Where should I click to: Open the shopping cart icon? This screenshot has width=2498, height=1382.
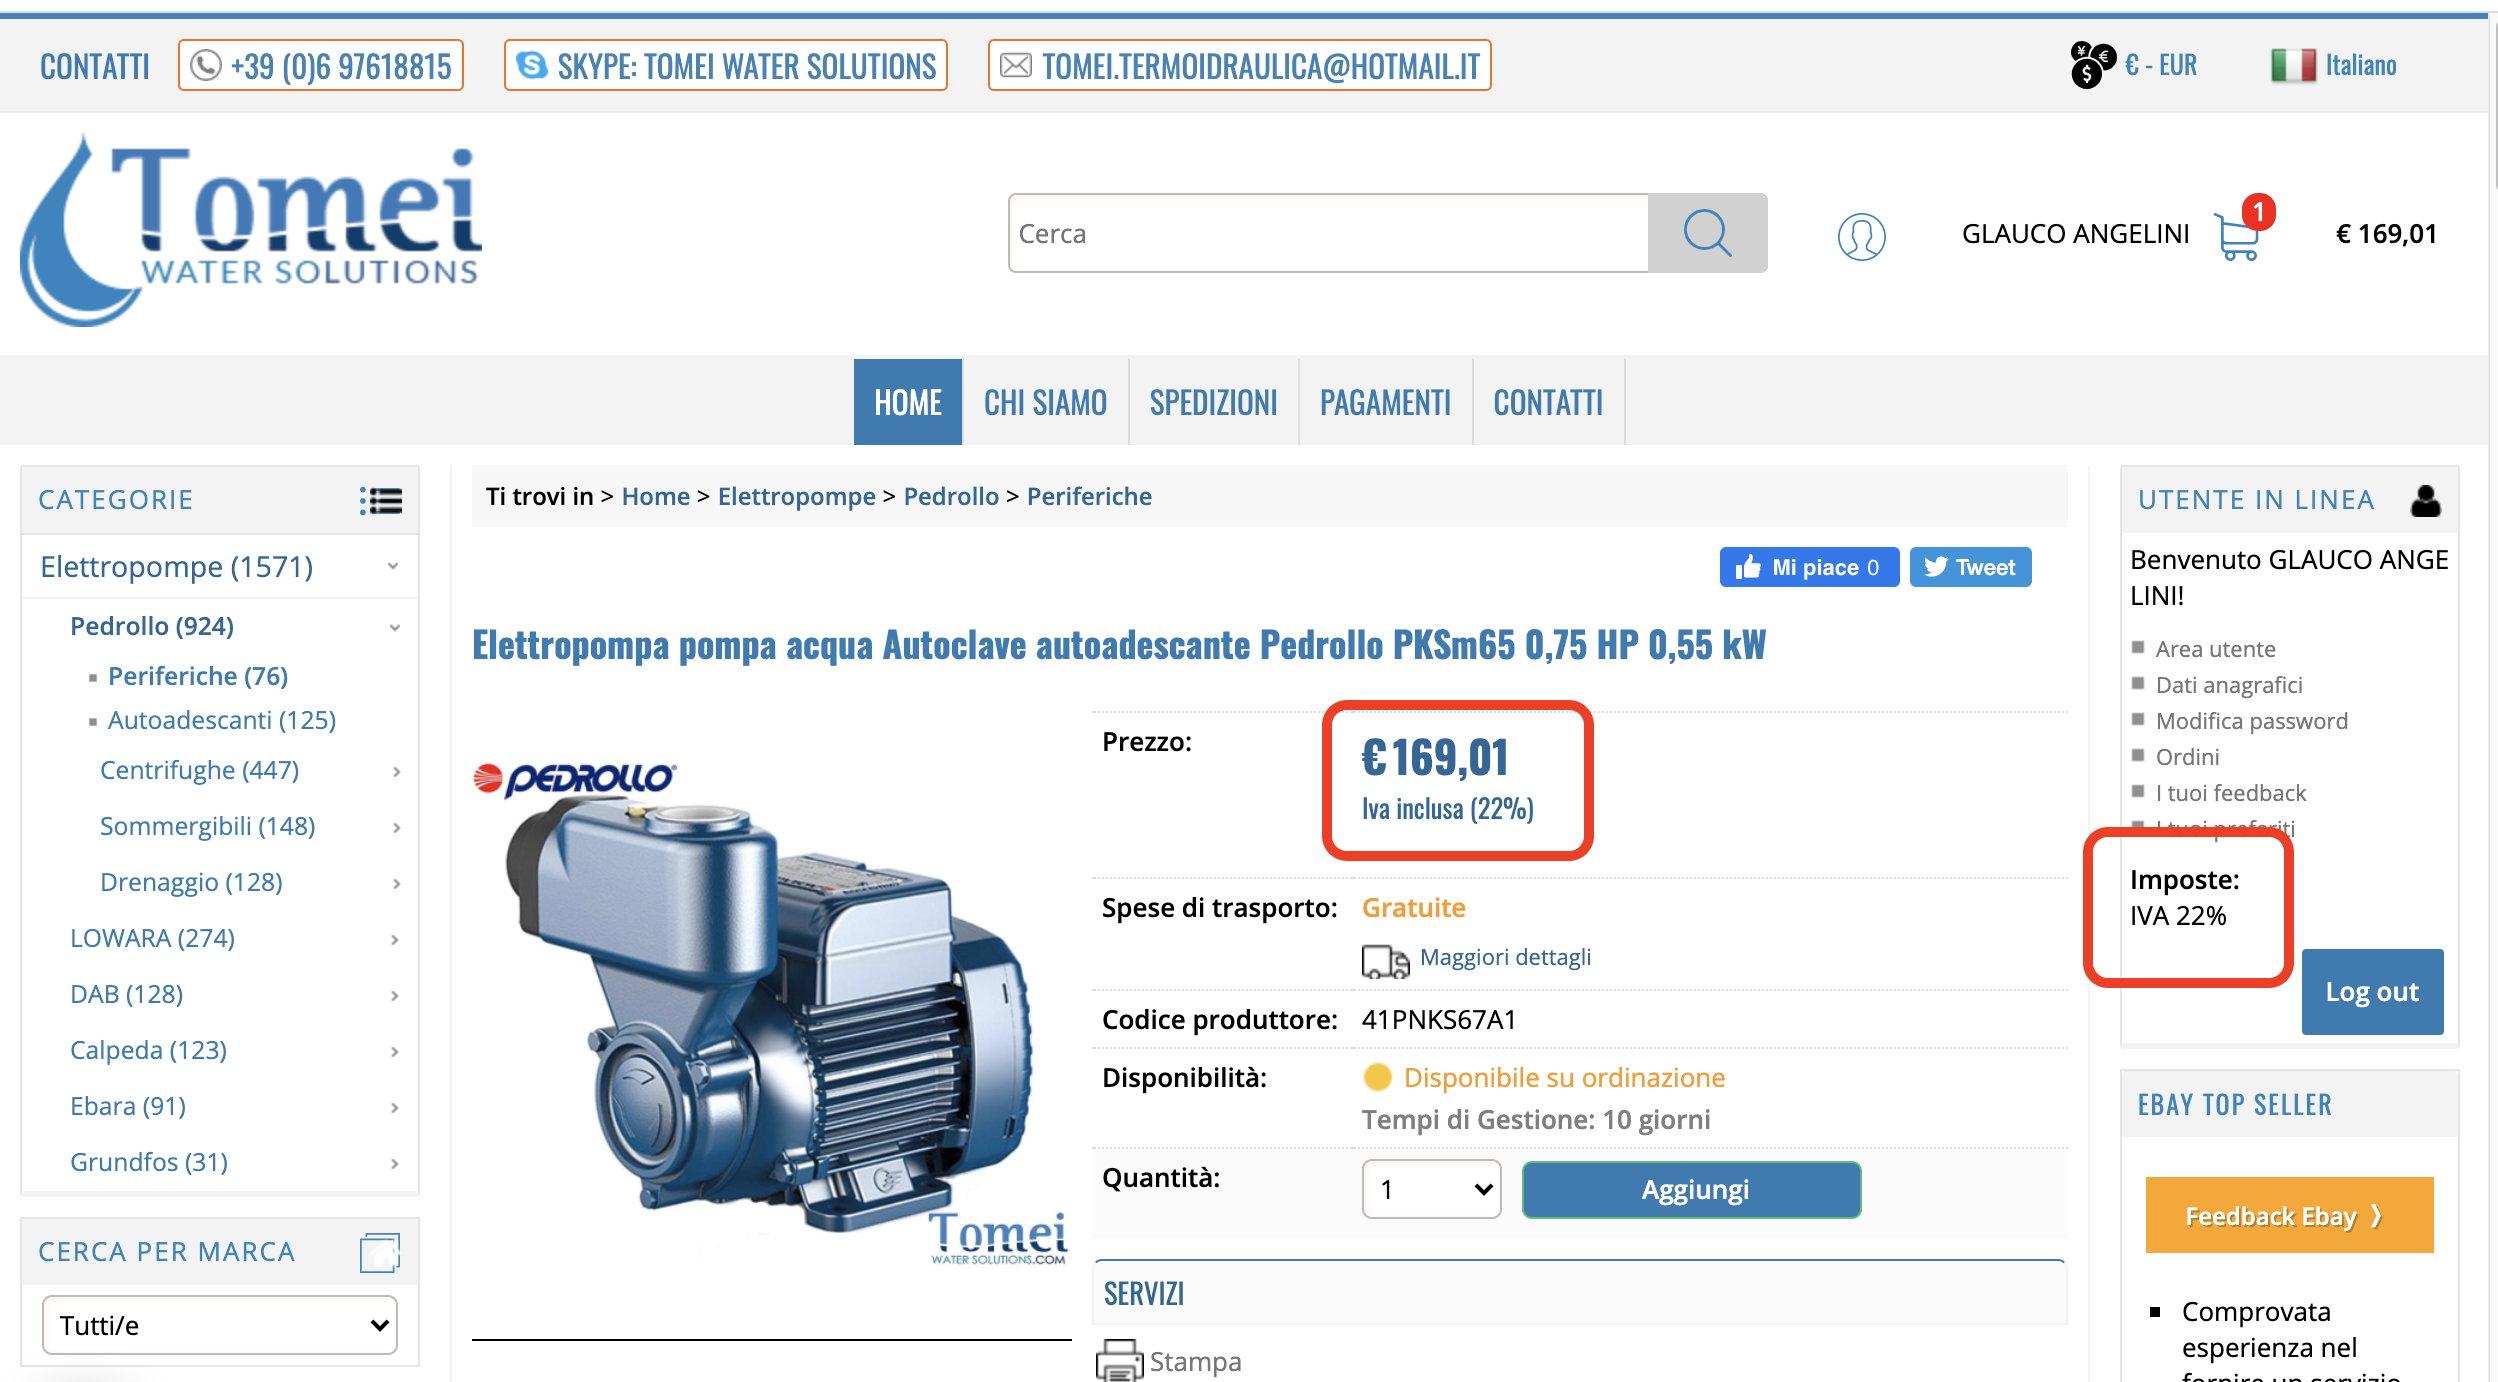pos(2236,237)
